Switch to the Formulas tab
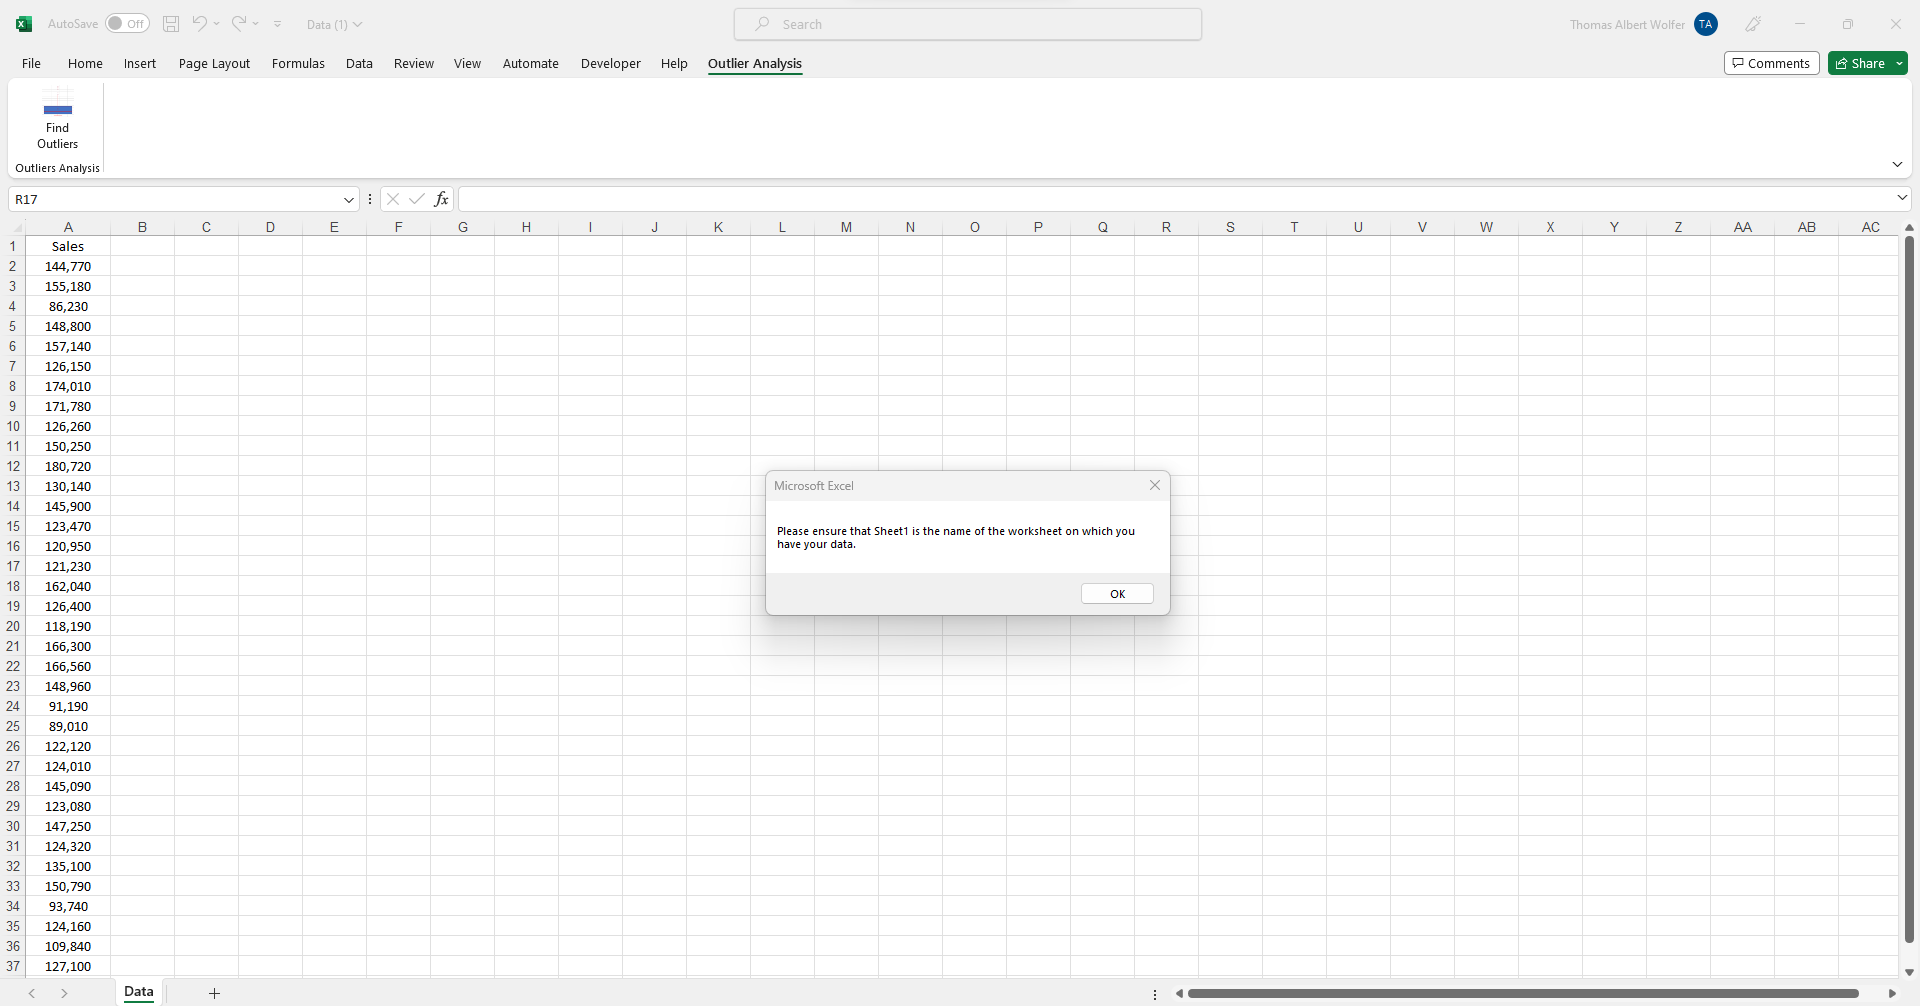Viewport: 1920px width, 1006px height. 298,64
